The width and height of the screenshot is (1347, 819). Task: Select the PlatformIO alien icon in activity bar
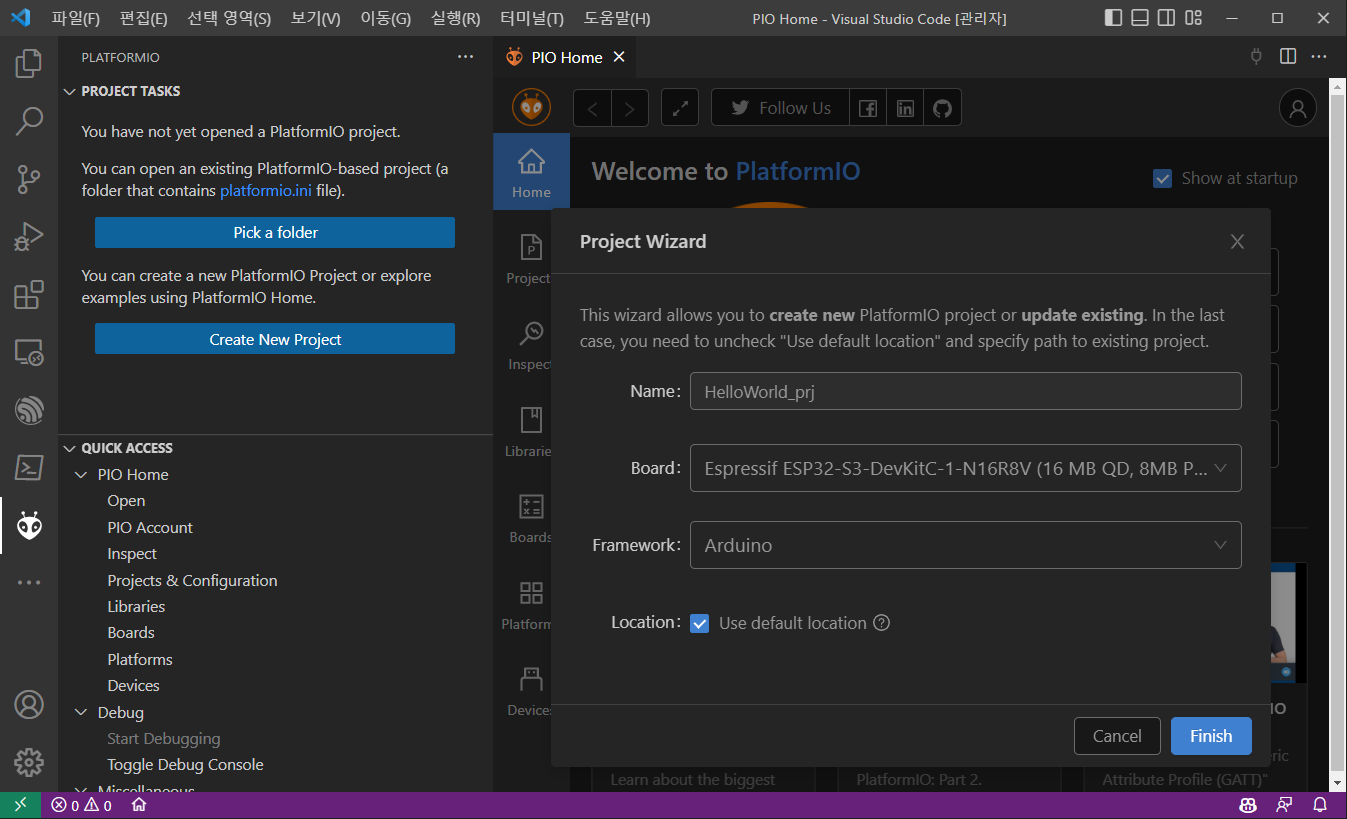click(29, 525)
